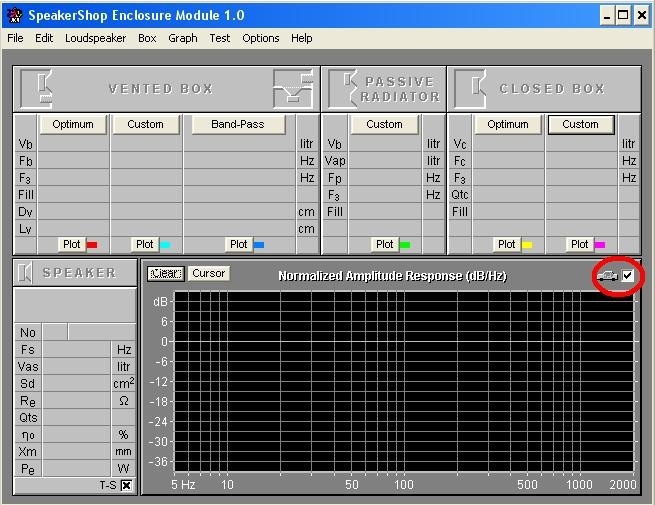Screen dimensions: 655x505
Task: Click the cyan color swatch for Custom vented plot
Action: (x=165, y=245)
